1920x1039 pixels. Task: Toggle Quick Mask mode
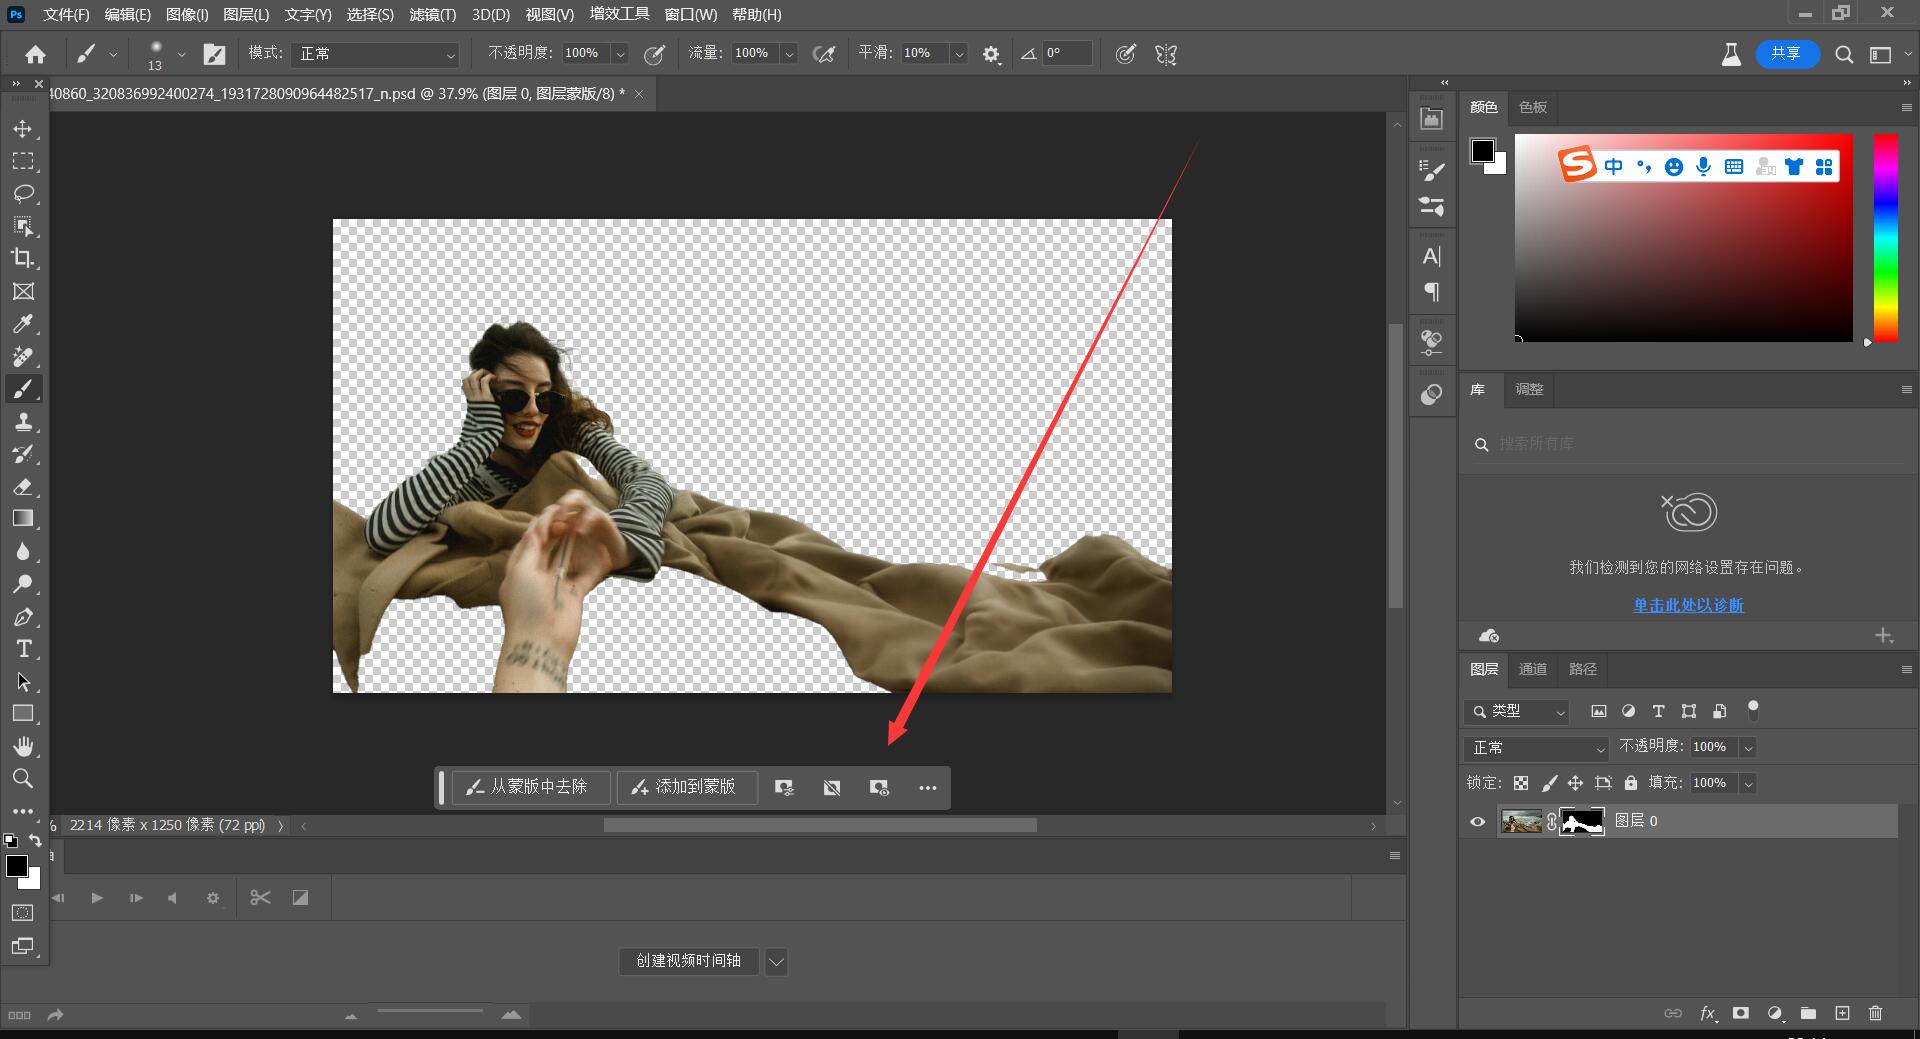[x=23, y=912]
